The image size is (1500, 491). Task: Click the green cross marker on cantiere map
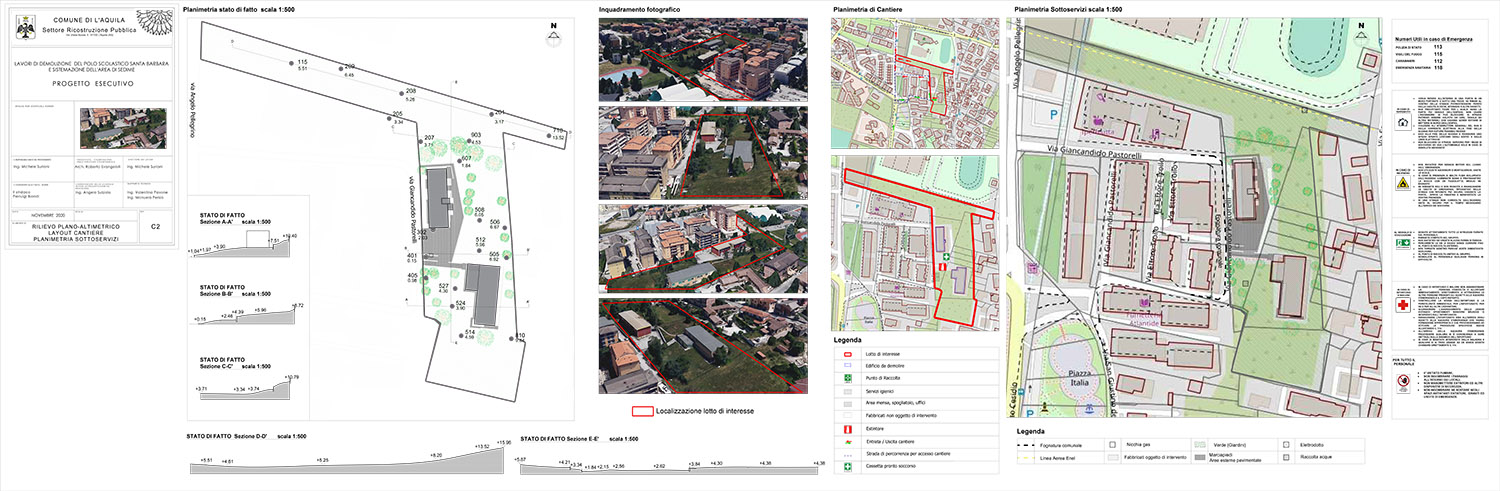point(946,257)
